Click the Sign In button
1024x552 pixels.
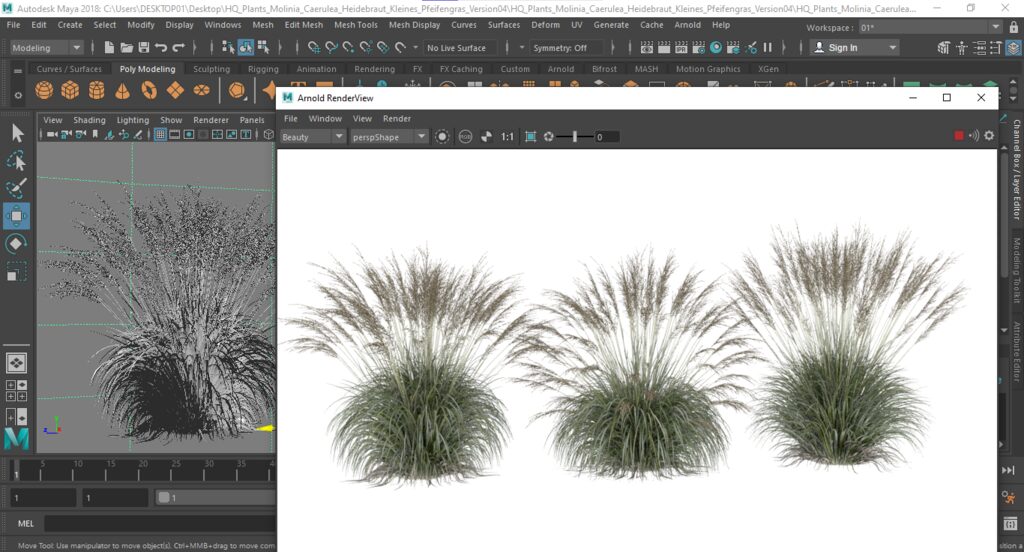[x=855, y=48]
